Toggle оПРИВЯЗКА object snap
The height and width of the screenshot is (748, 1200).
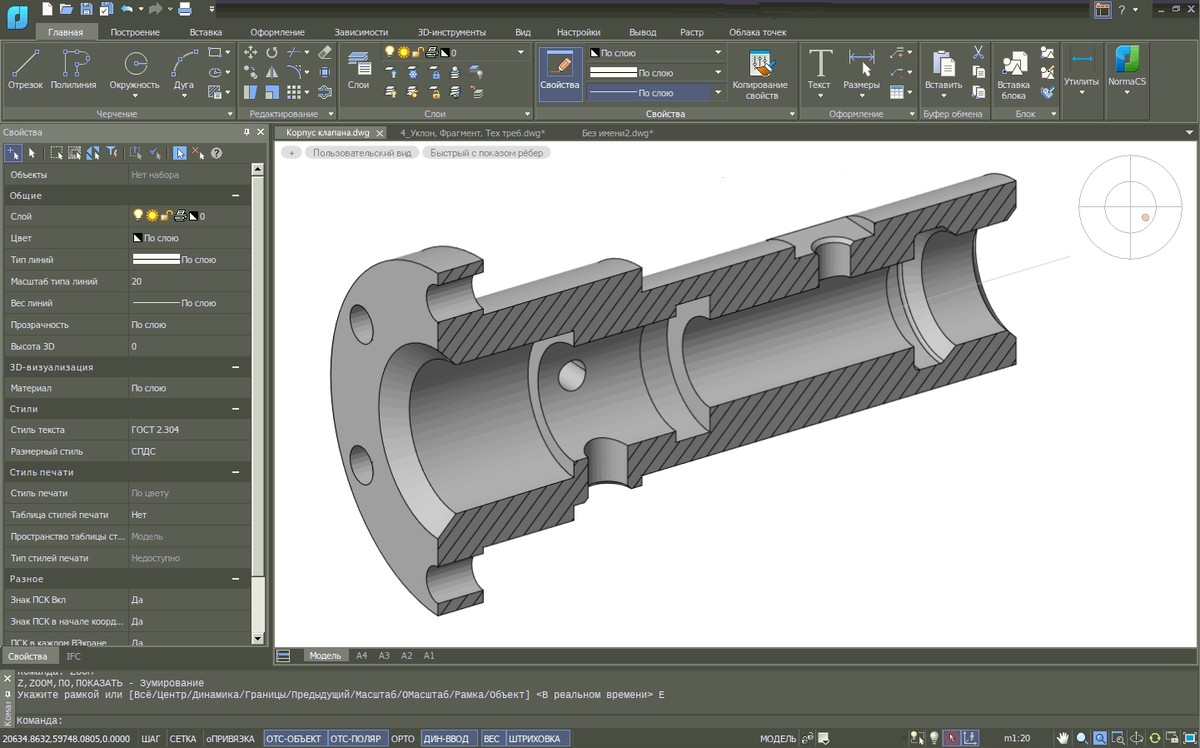(230, 739)
